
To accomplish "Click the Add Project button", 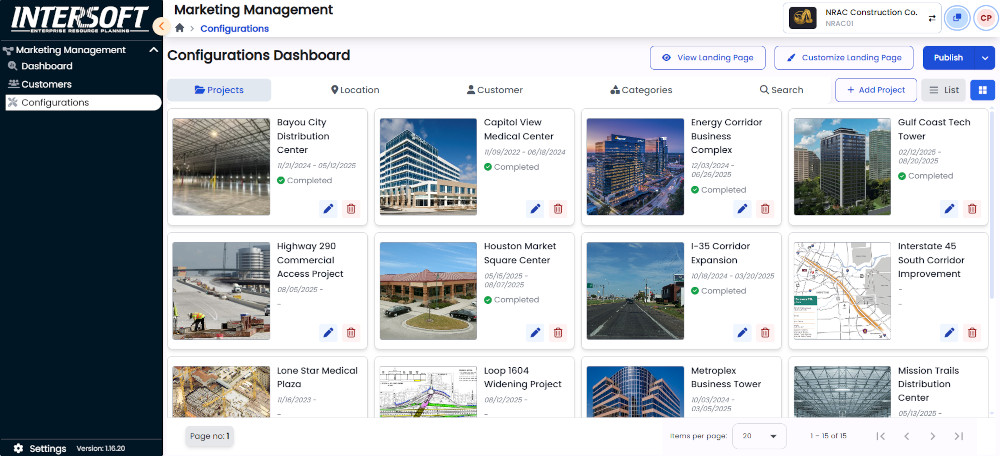I will (875, 90).
